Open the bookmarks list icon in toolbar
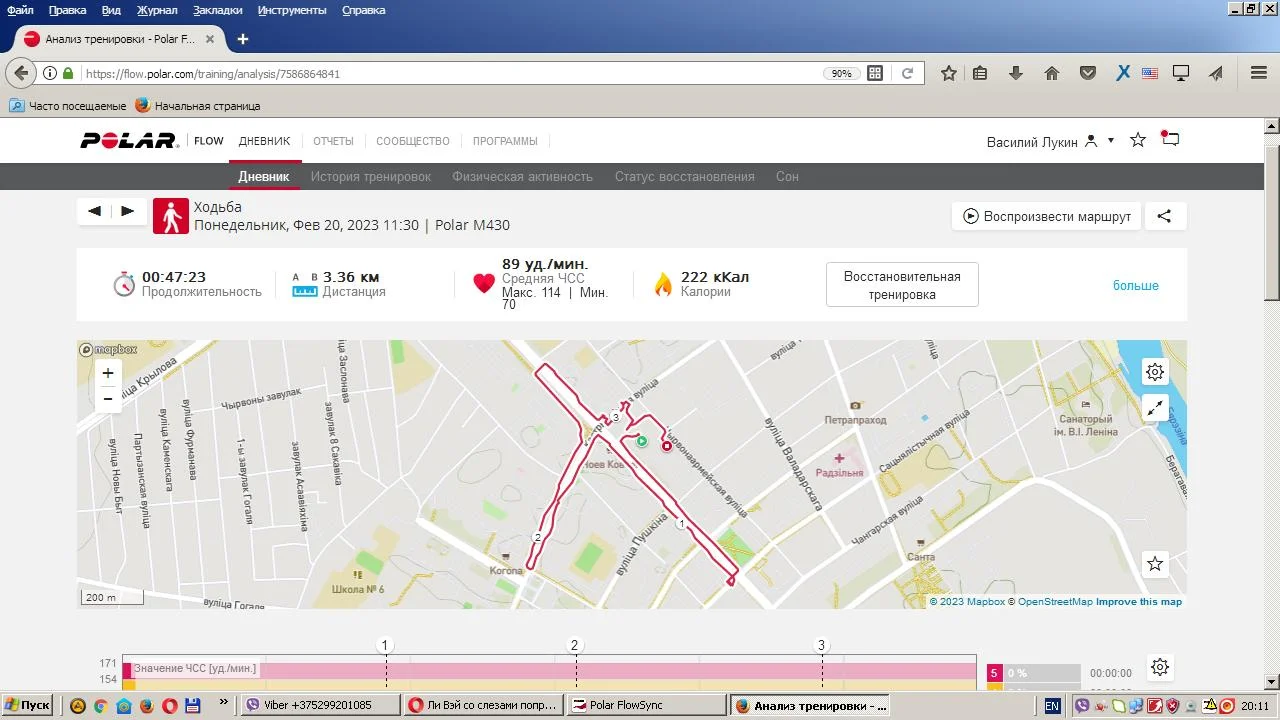Image resolution: width=1280 pixels, height=720 pixels. point(980,73)
